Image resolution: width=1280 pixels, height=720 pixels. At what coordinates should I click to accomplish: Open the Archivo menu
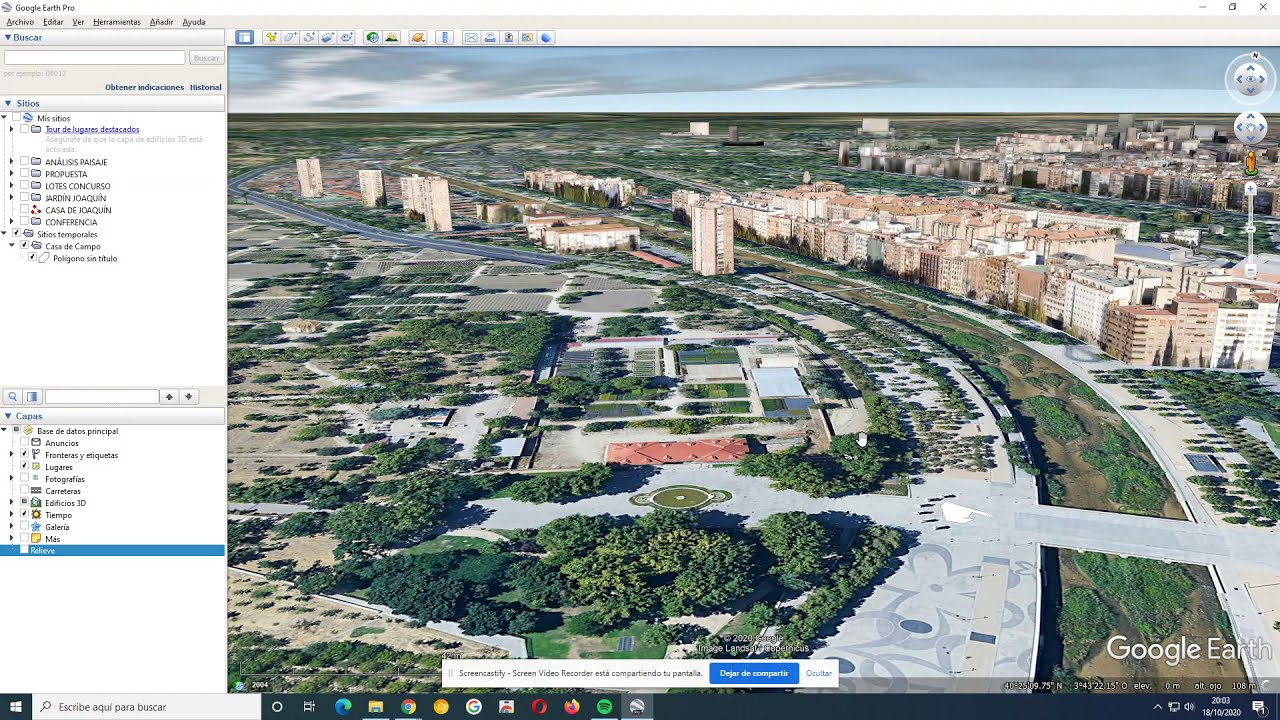pyautogui.click(x=20, y=22)
